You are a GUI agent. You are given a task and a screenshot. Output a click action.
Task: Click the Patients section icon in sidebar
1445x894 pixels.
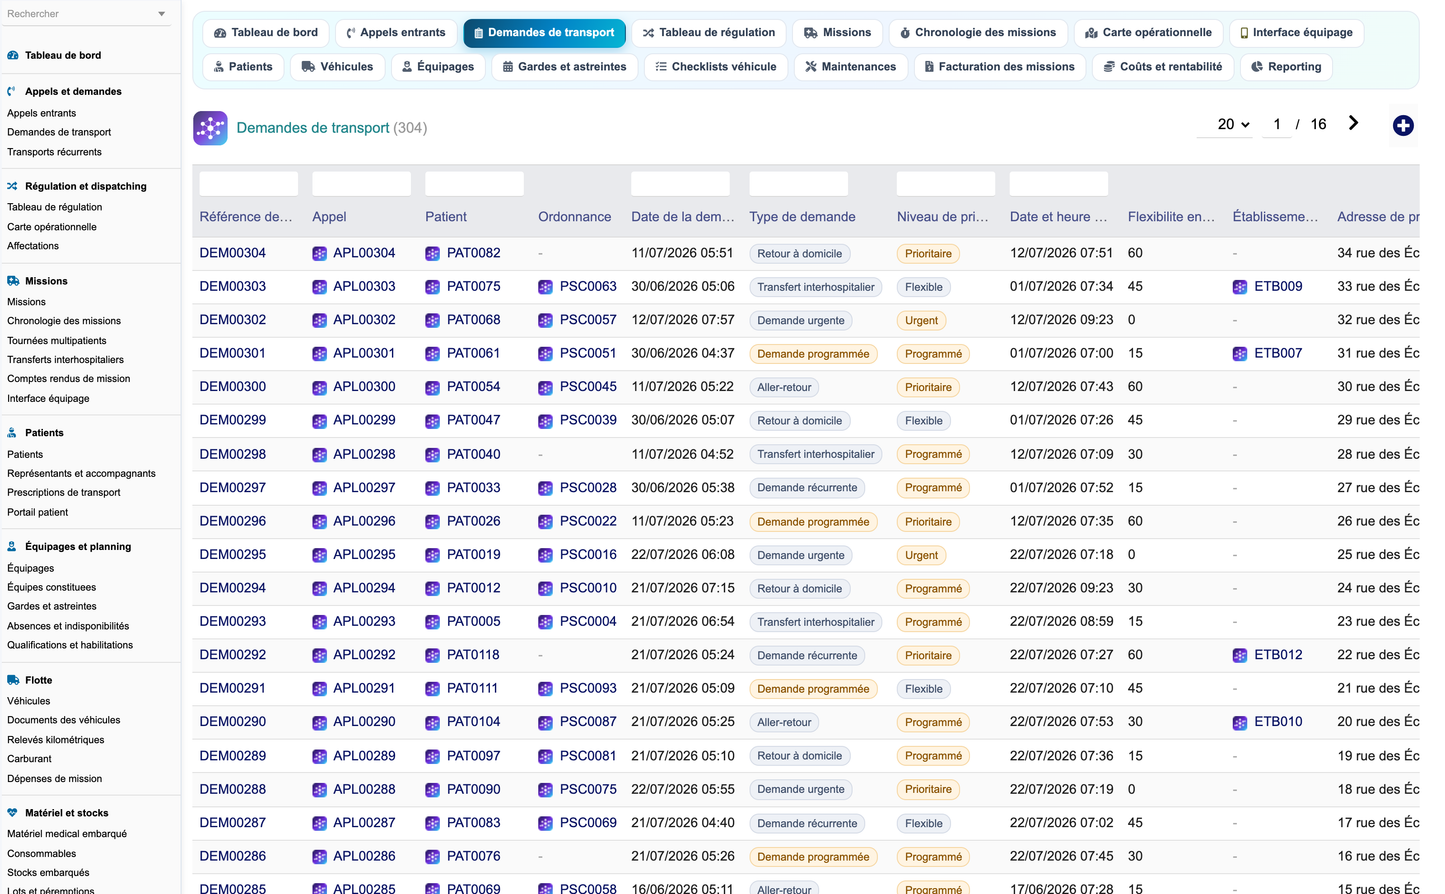pos(12,433)
